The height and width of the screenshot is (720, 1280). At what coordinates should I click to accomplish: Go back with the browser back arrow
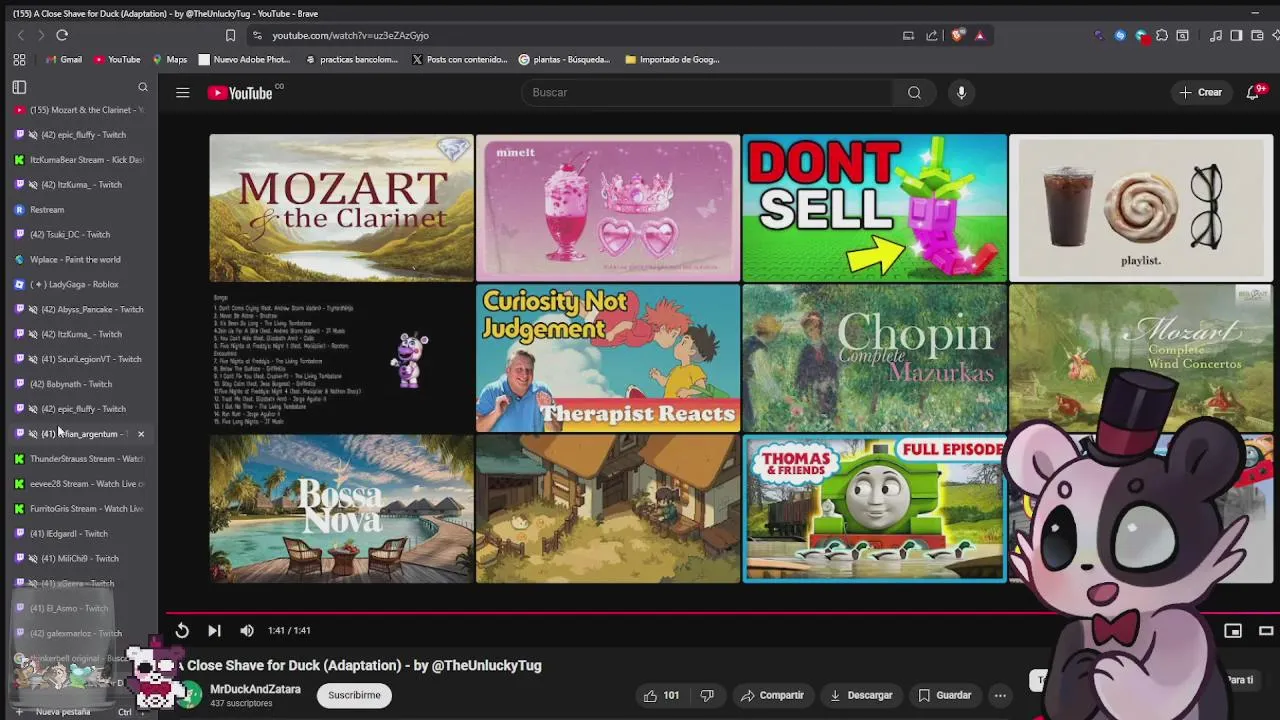20,35
